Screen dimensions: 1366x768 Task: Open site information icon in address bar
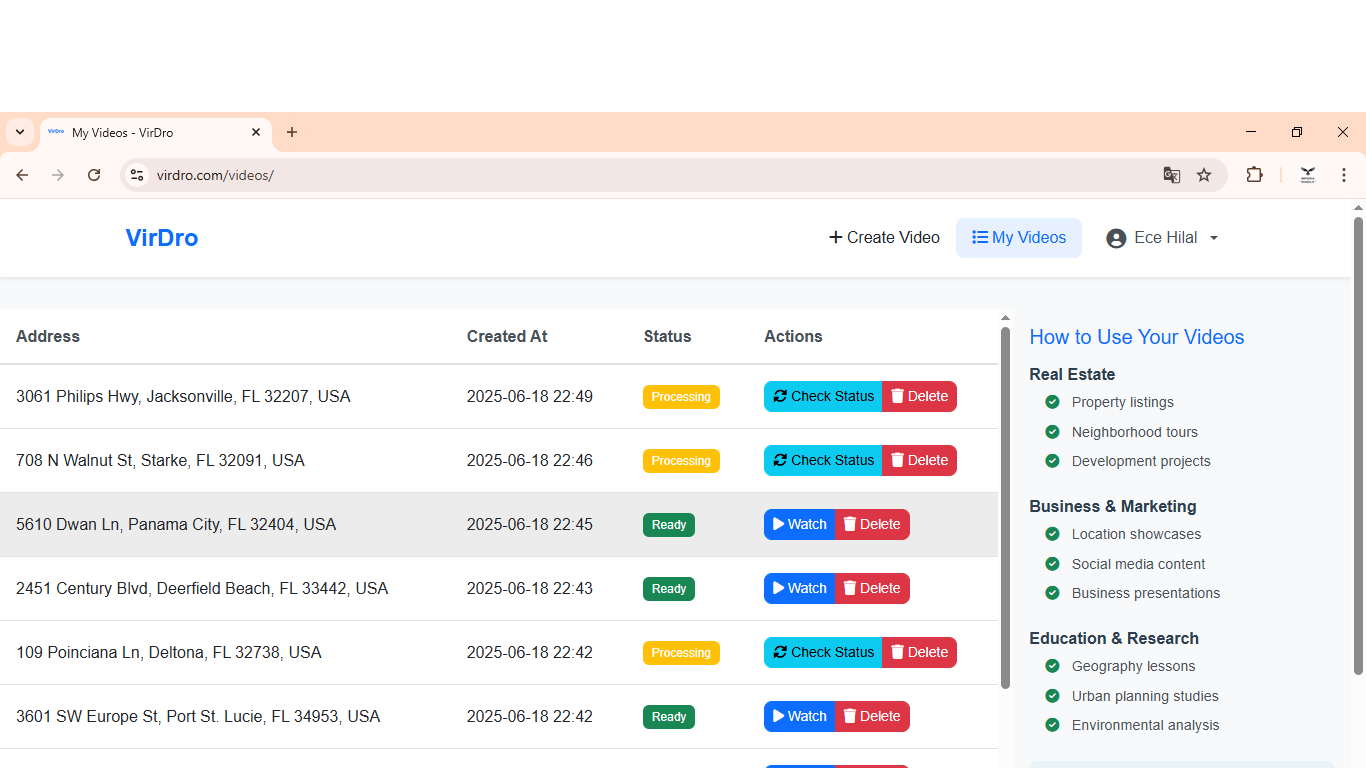pyautogui.click(x=137, y=175)
